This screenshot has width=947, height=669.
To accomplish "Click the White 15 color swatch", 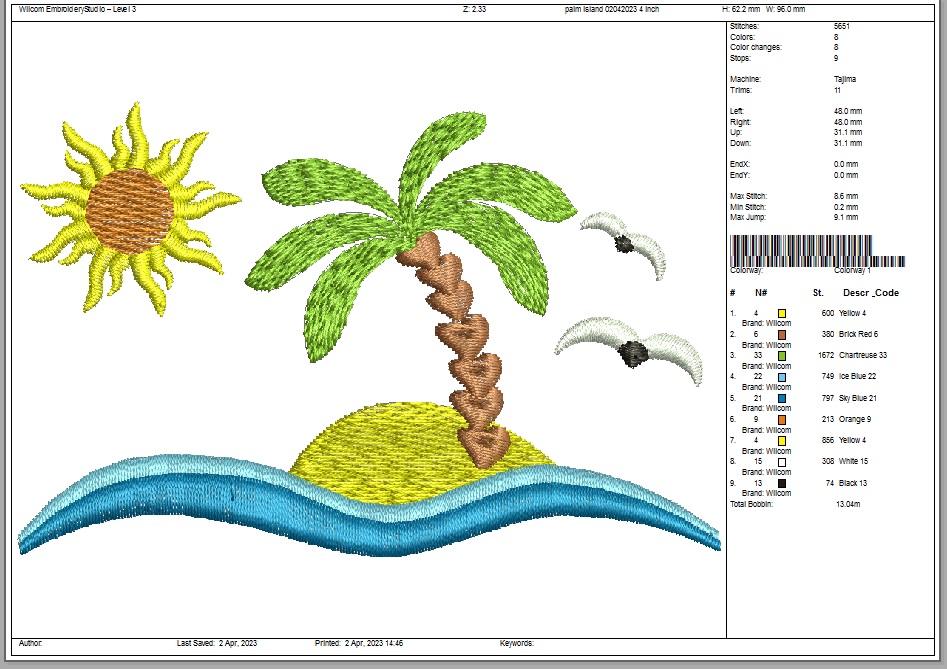I will click(x=781, y=462).
